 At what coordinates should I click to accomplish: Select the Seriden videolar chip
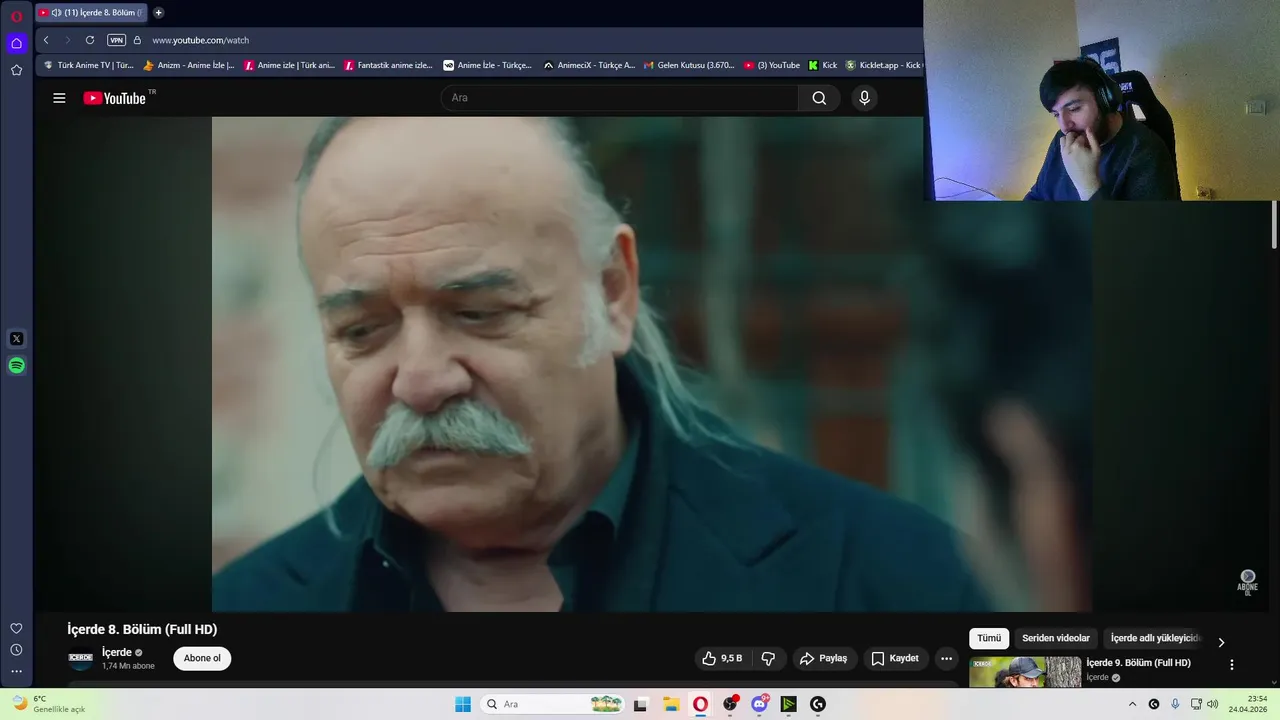pyautogui.click(x=1056, y=638)
